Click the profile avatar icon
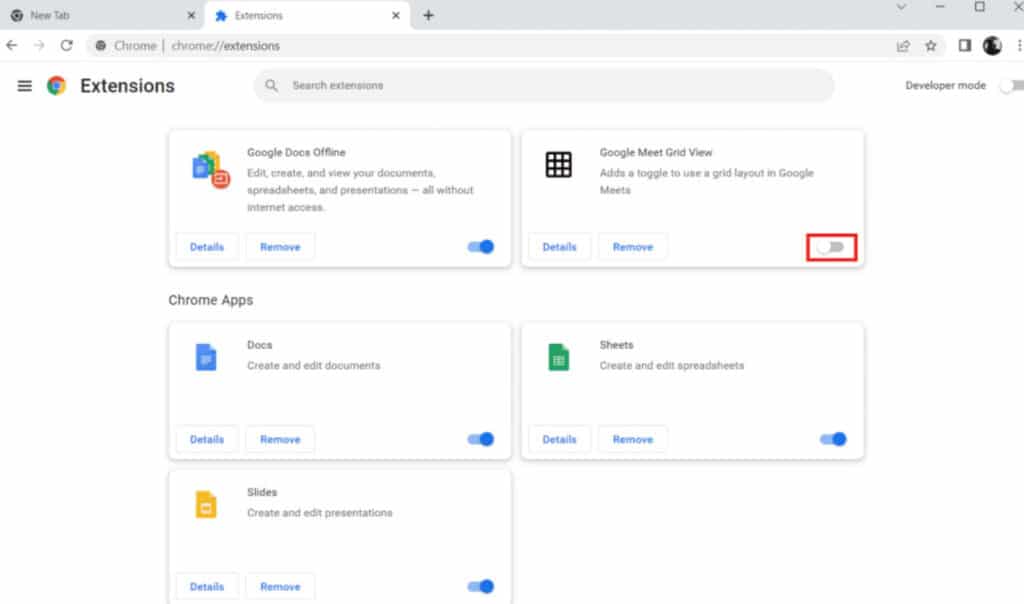Screen dimensions: 1024x604 point(992,45)
